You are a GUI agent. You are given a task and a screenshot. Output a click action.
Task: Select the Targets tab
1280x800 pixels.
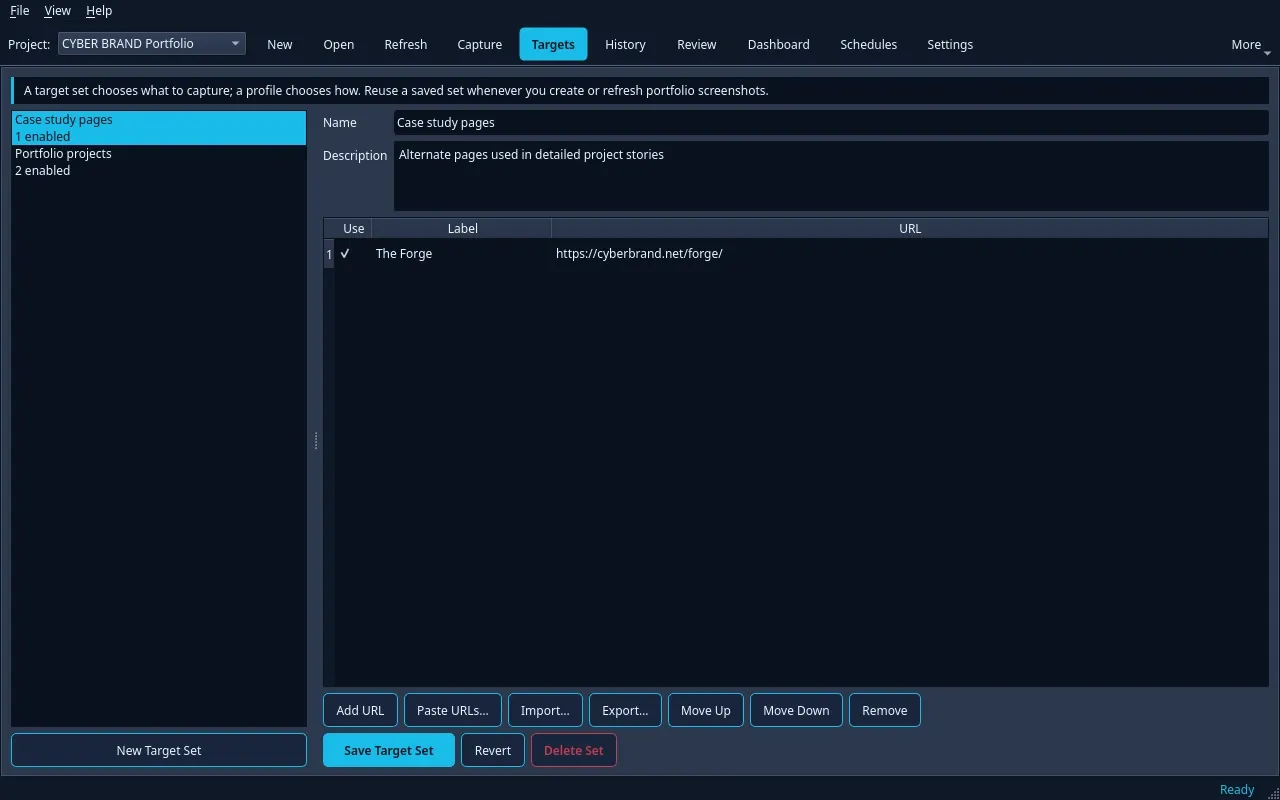tap(553, 44)
